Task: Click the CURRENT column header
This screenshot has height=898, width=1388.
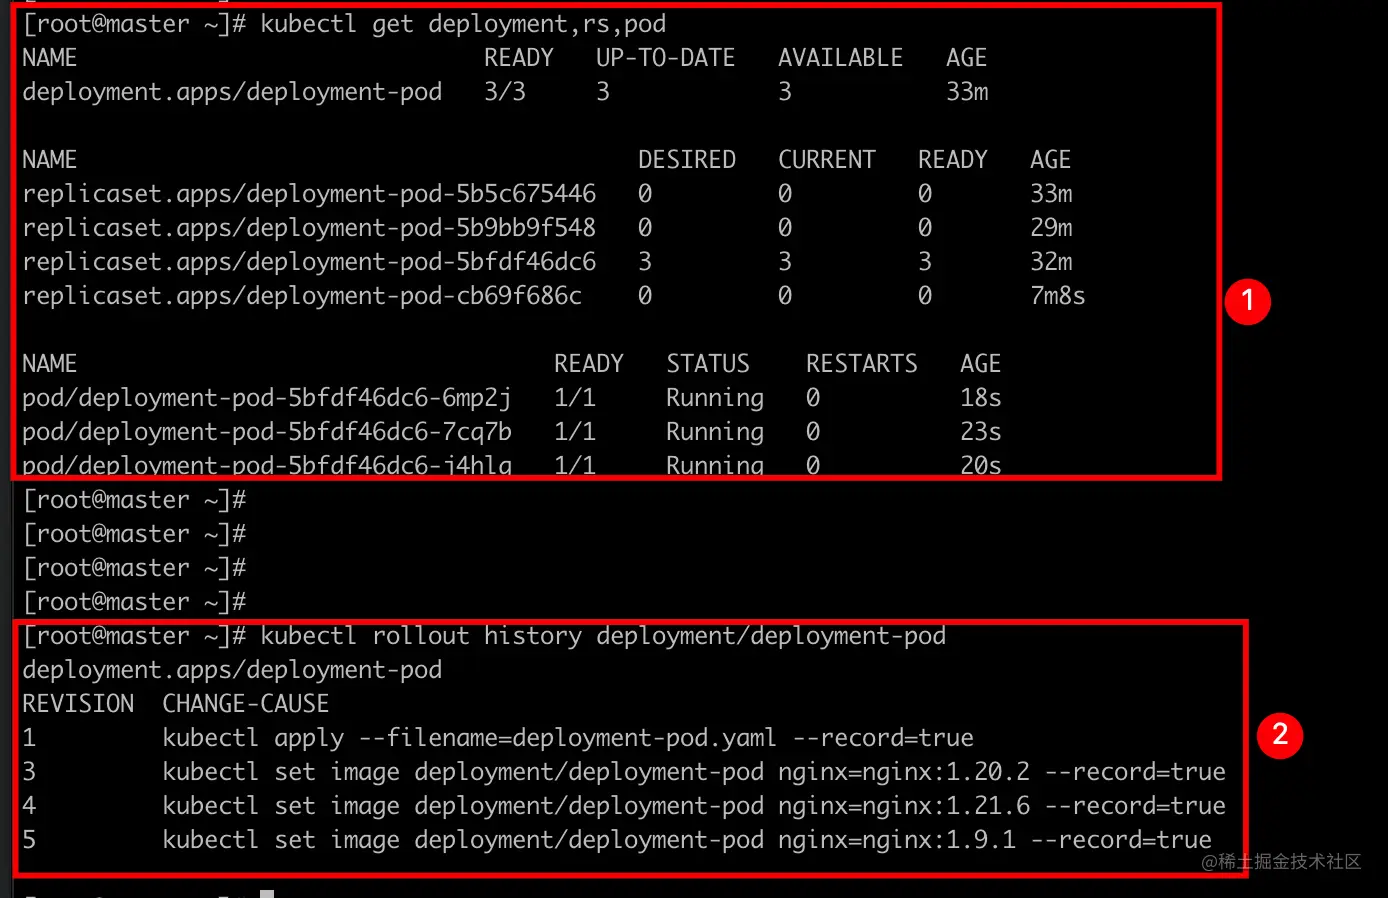Action: 827,160
